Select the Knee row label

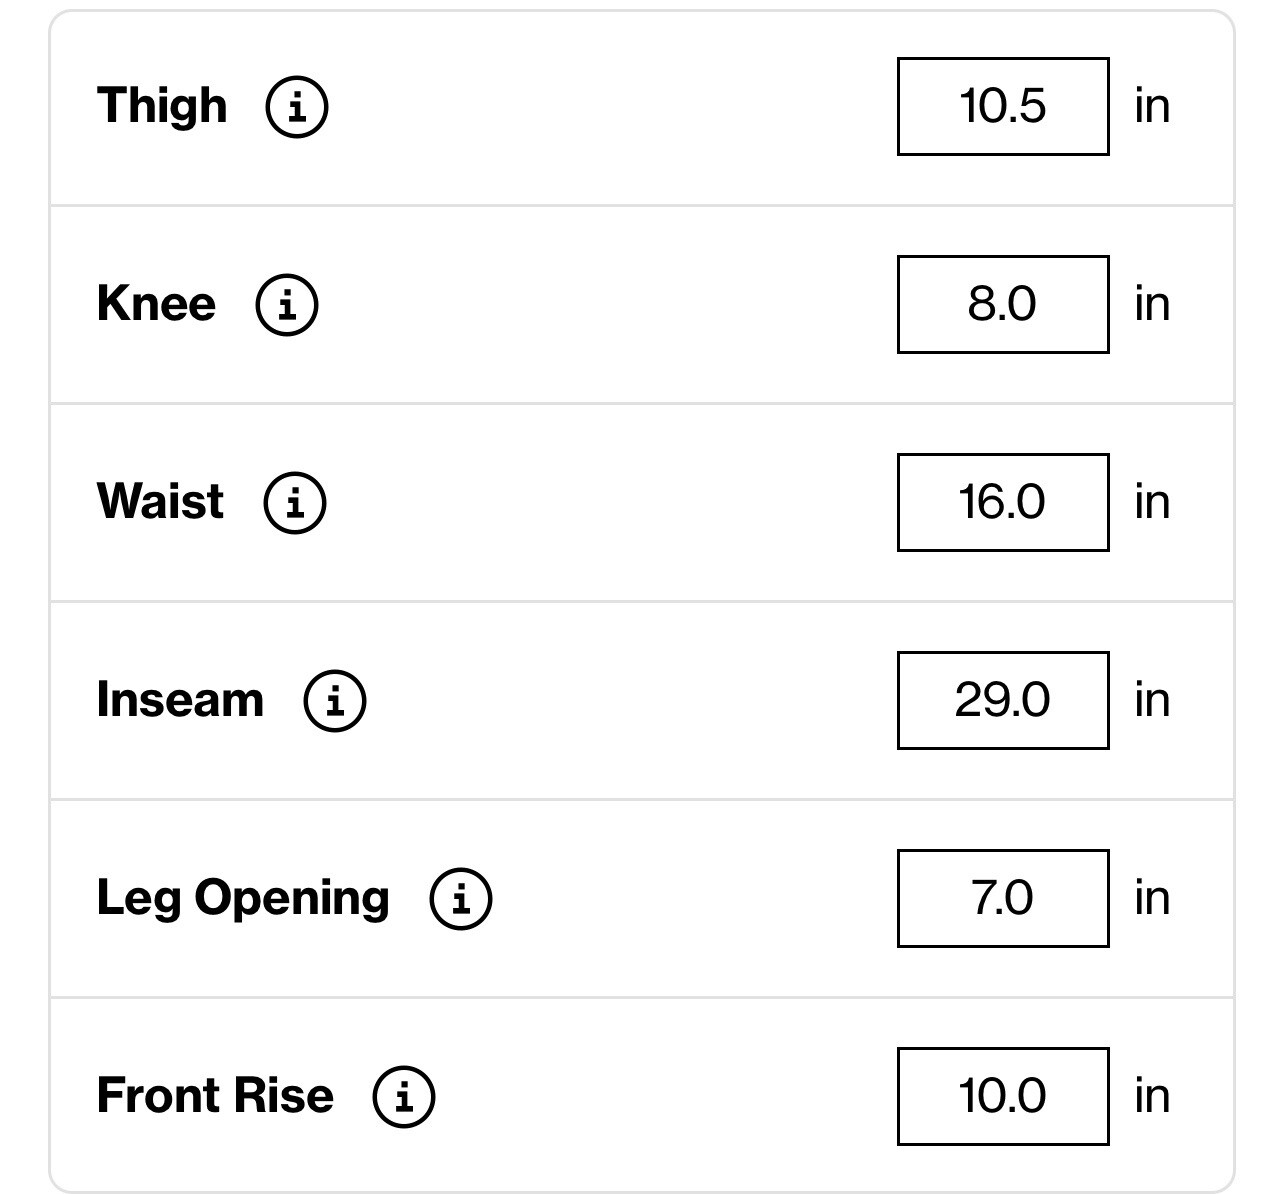click(156, 304)
